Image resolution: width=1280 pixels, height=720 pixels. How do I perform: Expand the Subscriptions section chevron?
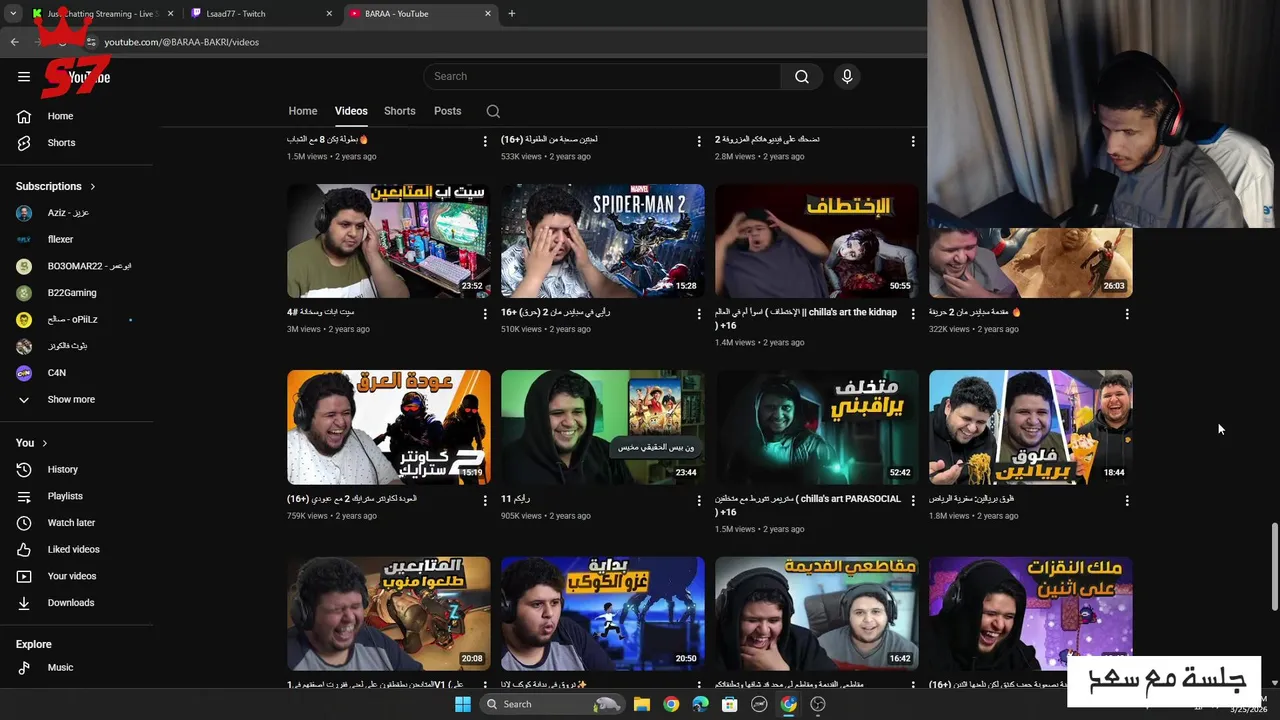click(93, 187)
